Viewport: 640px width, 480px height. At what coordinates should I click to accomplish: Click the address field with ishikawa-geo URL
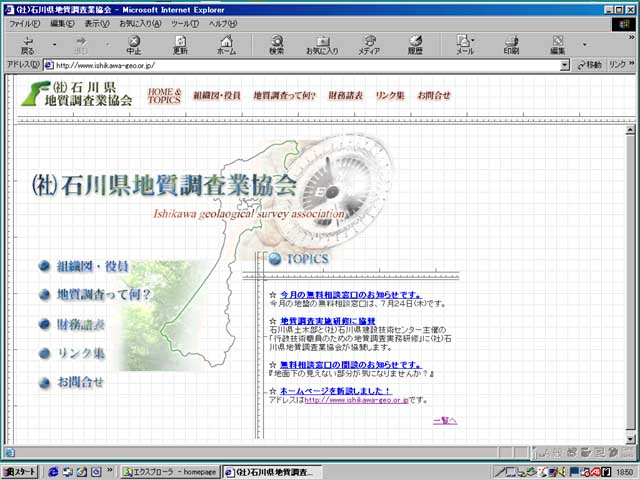306,65
